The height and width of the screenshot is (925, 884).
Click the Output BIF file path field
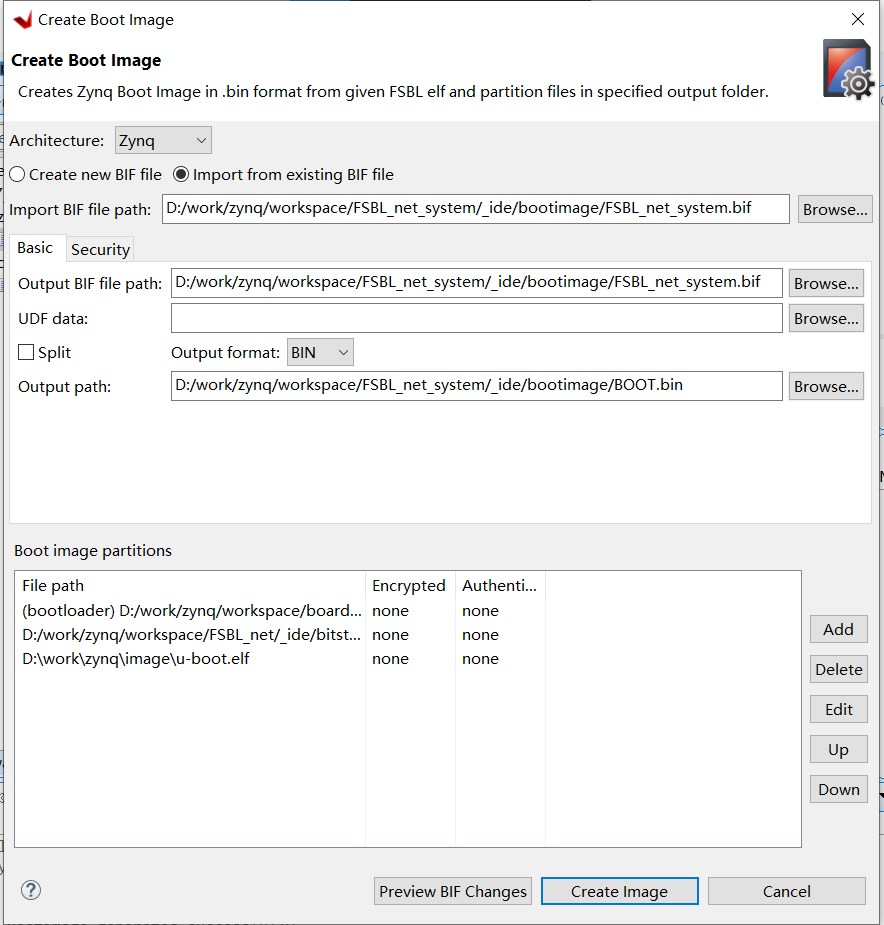(x=477, y=283)
